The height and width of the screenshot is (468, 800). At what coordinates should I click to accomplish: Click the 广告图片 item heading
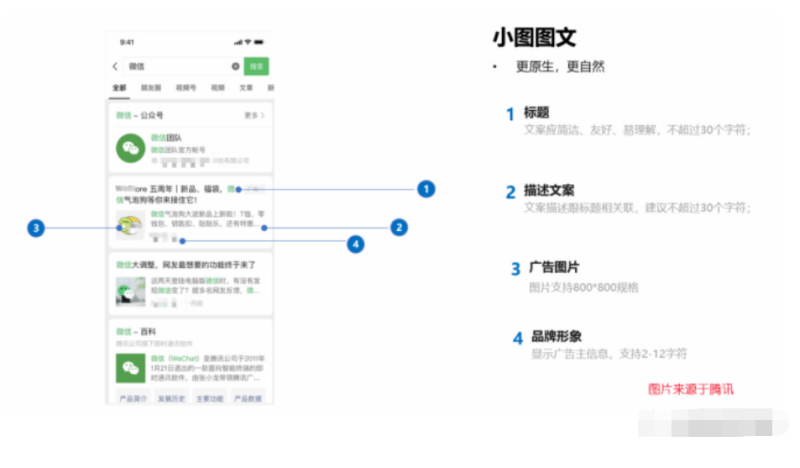coord(554,267)
